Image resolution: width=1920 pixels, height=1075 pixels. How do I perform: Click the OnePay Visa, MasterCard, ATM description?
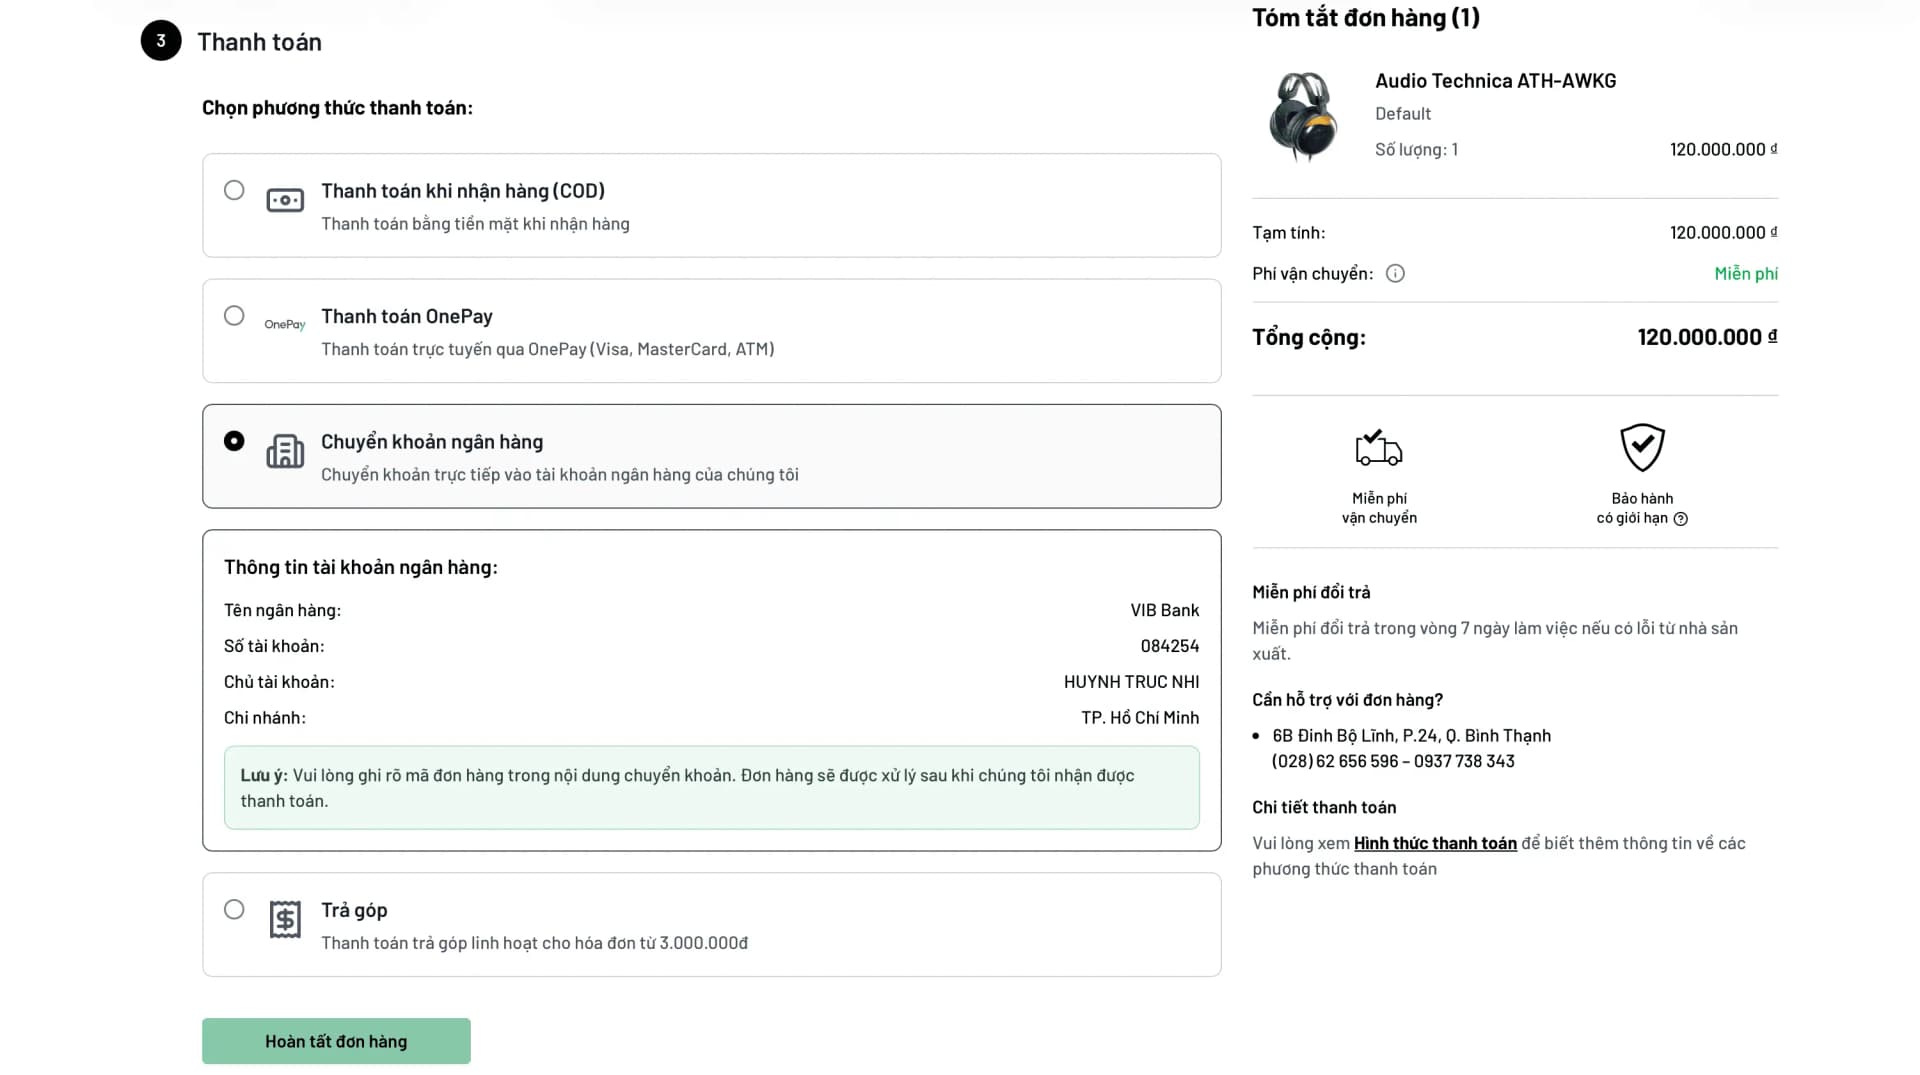coord(548,349)
